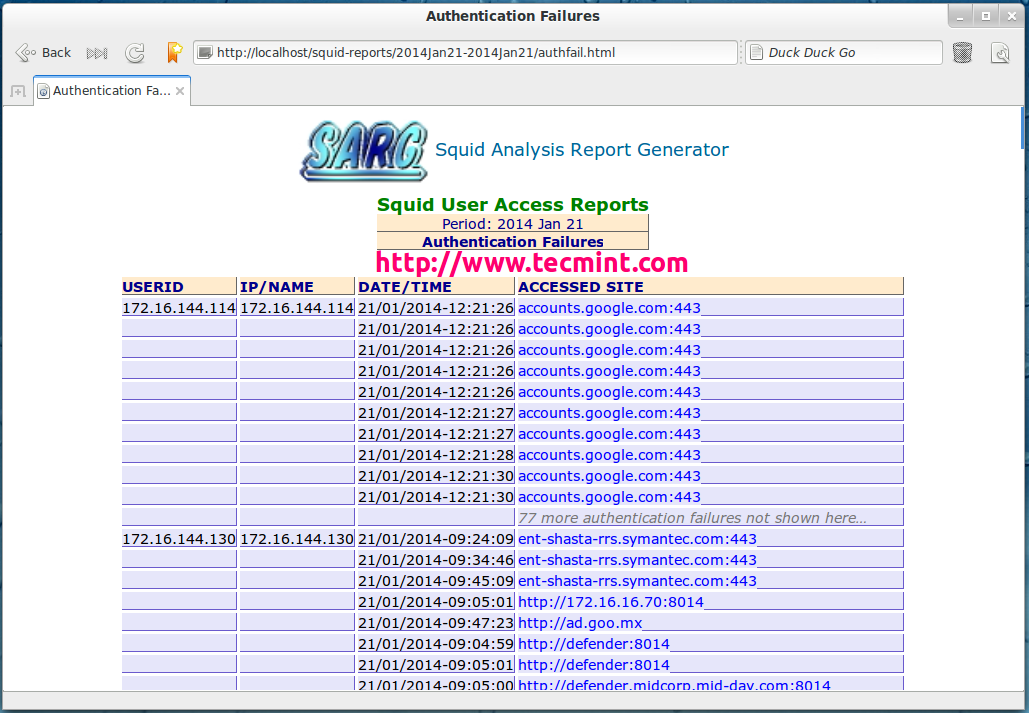The height and width of the screenshot is (713, 1029).
Task: Close the Authentication Failures tab
Action: point(180,91)
